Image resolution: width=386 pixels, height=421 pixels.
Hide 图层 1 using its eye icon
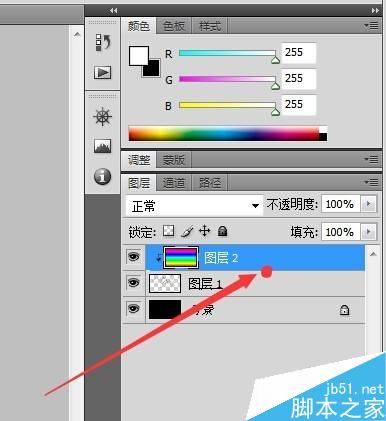(x=134, y=283)
